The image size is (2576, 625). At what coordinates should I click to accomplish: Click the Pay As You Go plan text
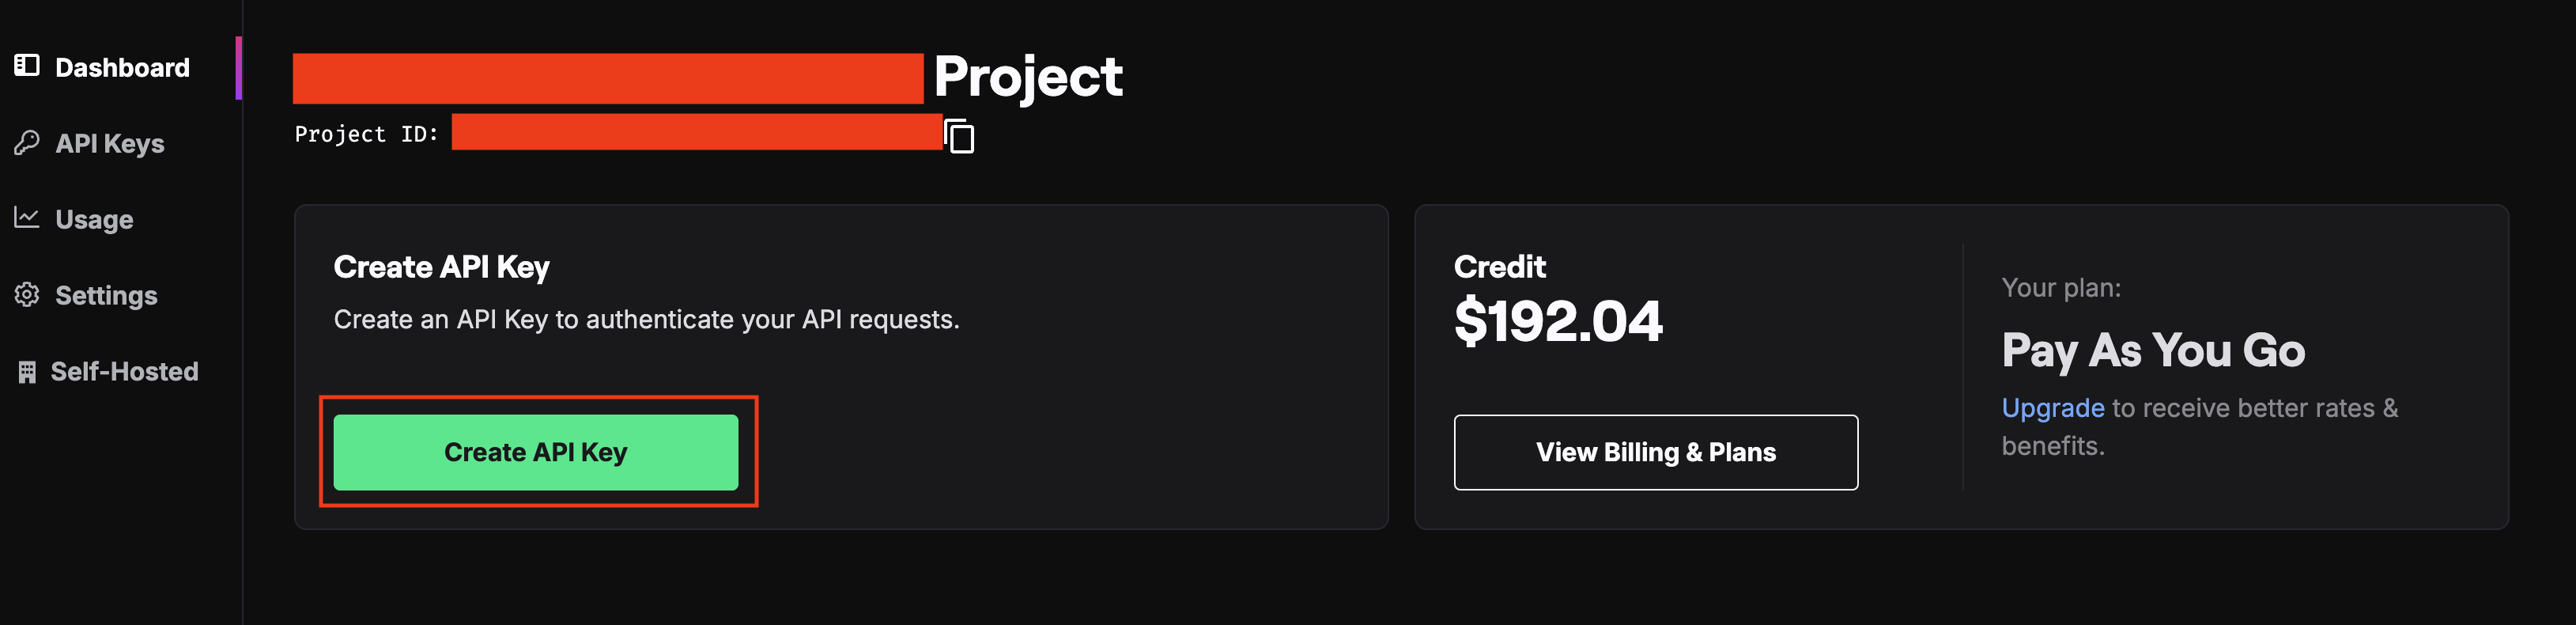pos(2154,351)
